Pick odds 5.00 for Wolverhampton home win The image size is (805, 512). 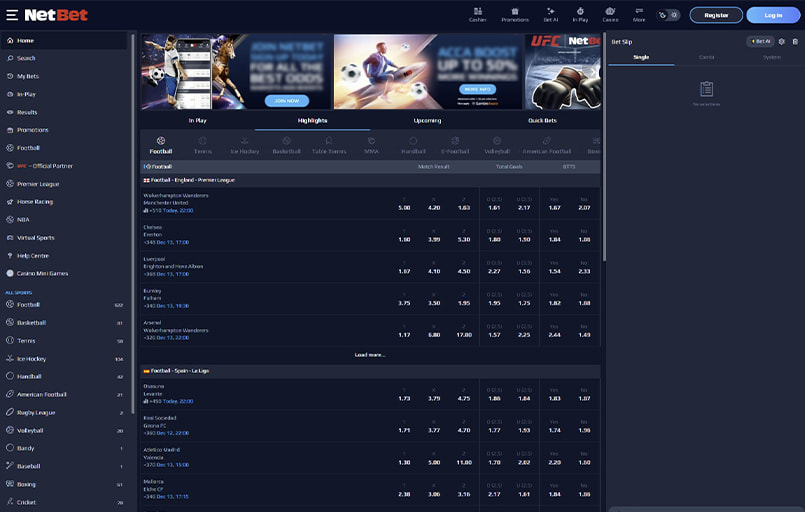tap(404, 204)
